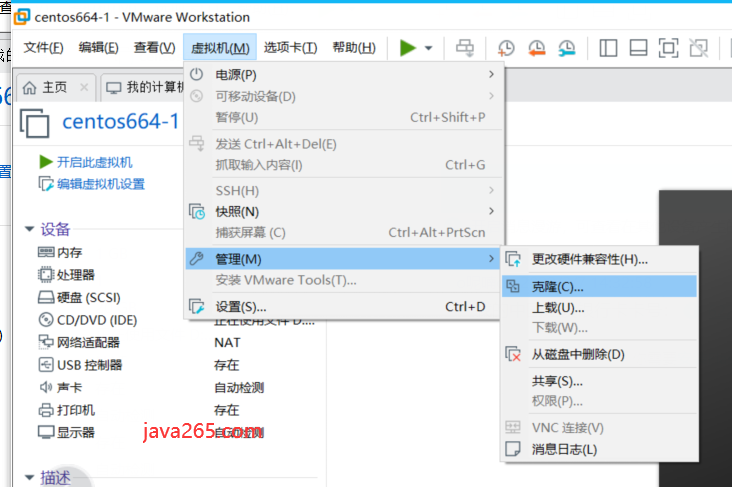The image size is (732, 487).
Task: Open the 文件(F) menu
Action: [x=43, y=48]
